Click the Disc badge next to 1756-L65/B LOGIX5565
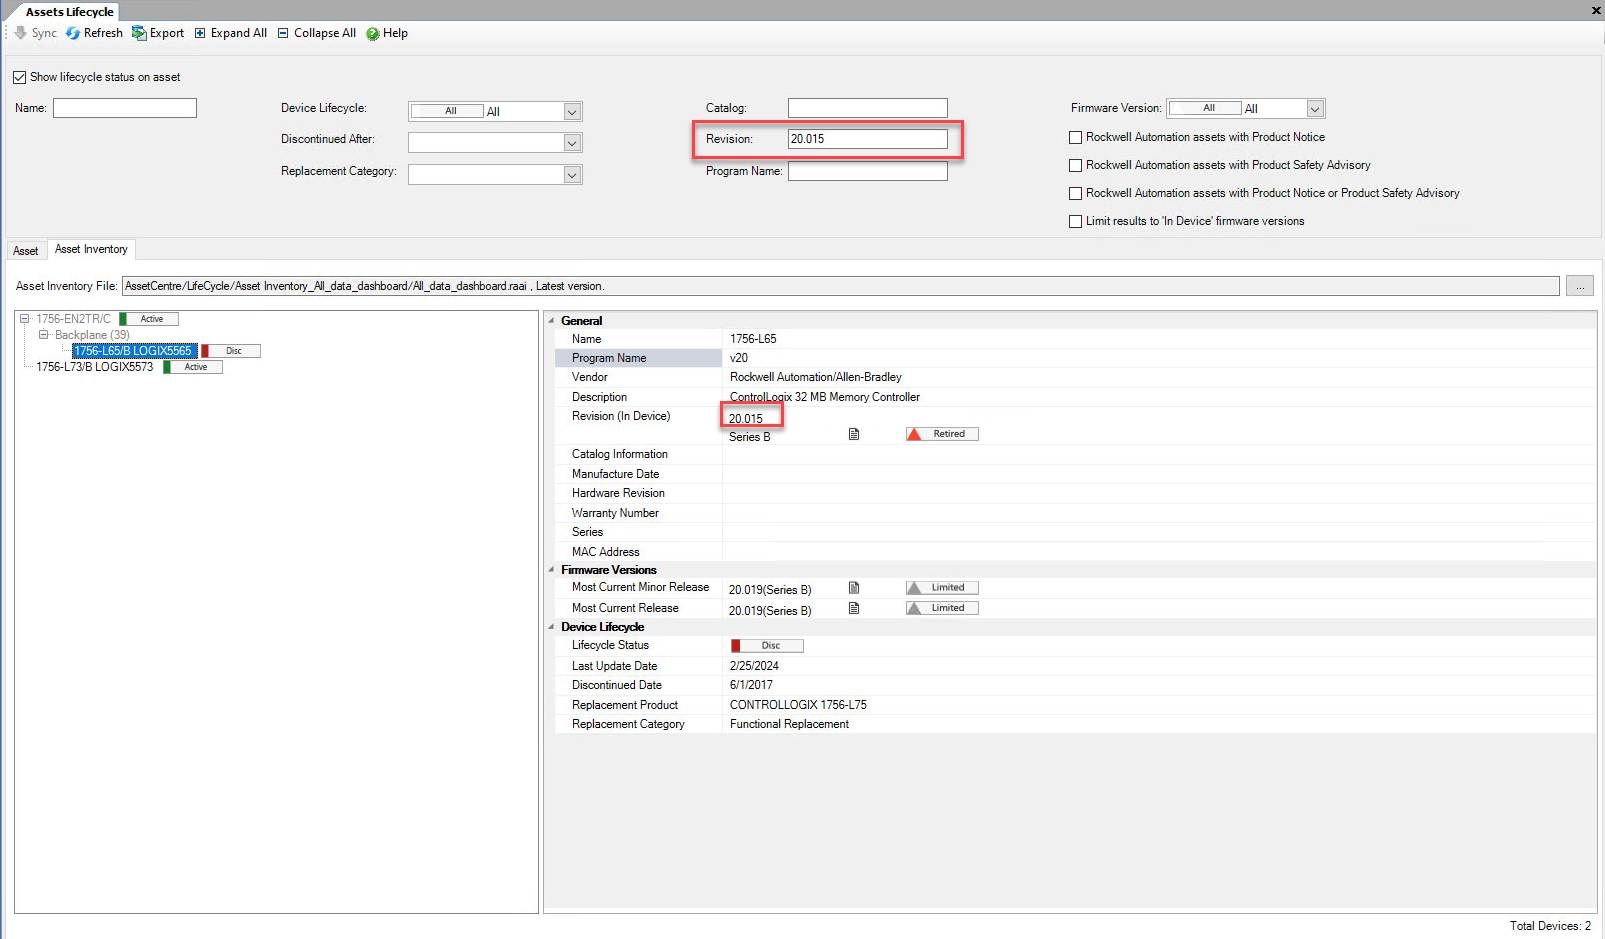 click(x=231, y=351)
